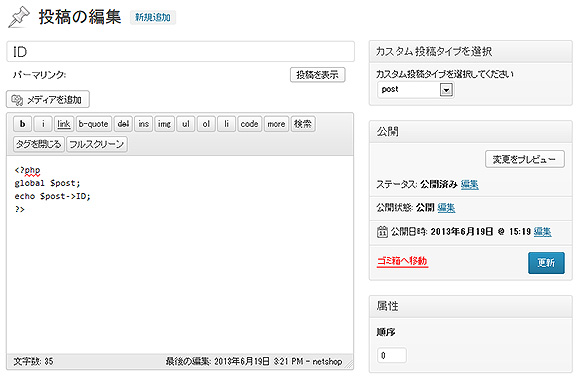Click the 新規追加 button
This screenshot has width=580, height=379.
point(153,17)
